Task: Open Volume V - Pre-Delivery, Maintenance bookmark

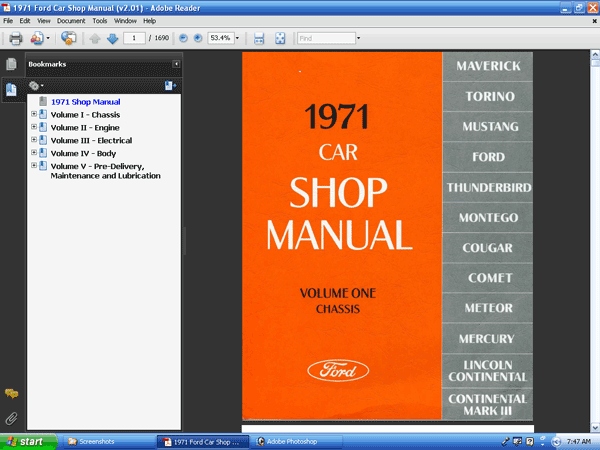Action: click(x=106, y=171)
